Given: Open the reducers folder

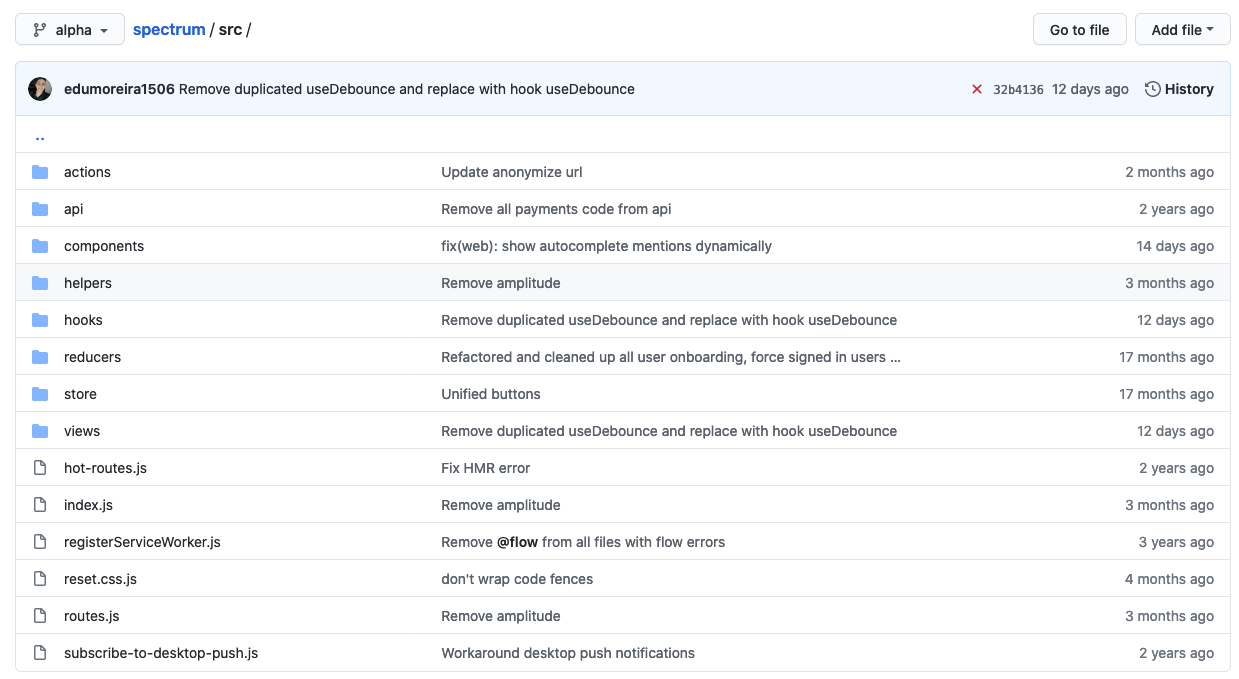Looking at the screenshot, I should point(92,356).
